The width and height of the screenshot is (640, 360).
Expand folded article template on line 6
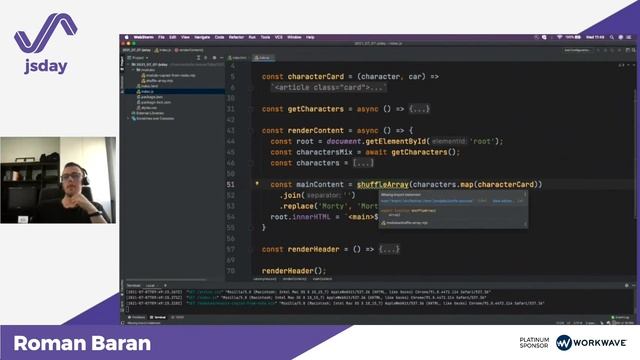pos(329,87)
